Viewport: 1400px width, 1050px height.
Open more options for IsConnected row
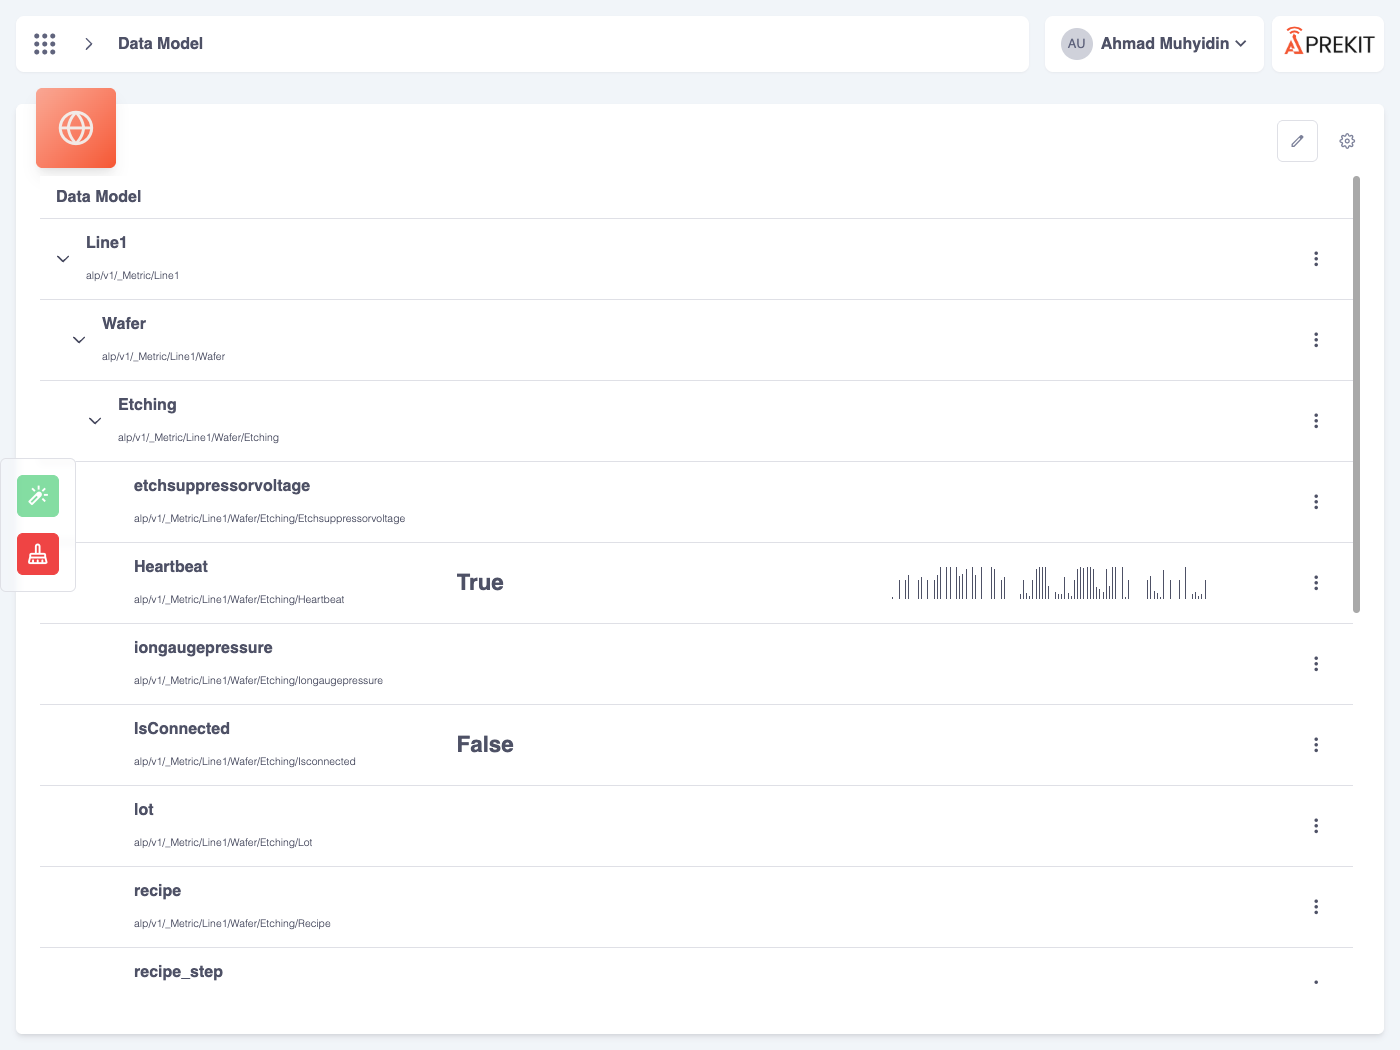coord(1316,745)
